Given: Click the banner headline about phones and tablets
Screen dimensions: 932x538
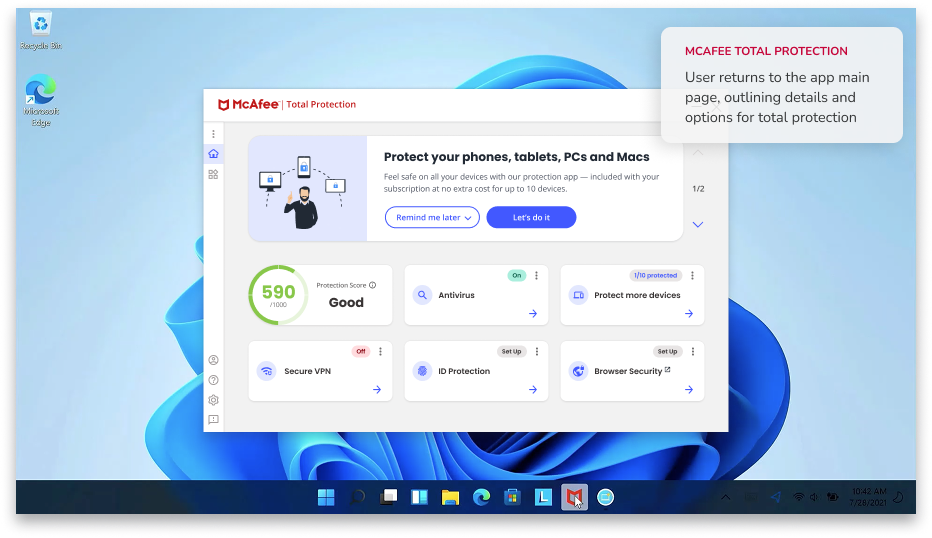Looking at the screenshot, I should pyautogui.click(x=517, y=157).
